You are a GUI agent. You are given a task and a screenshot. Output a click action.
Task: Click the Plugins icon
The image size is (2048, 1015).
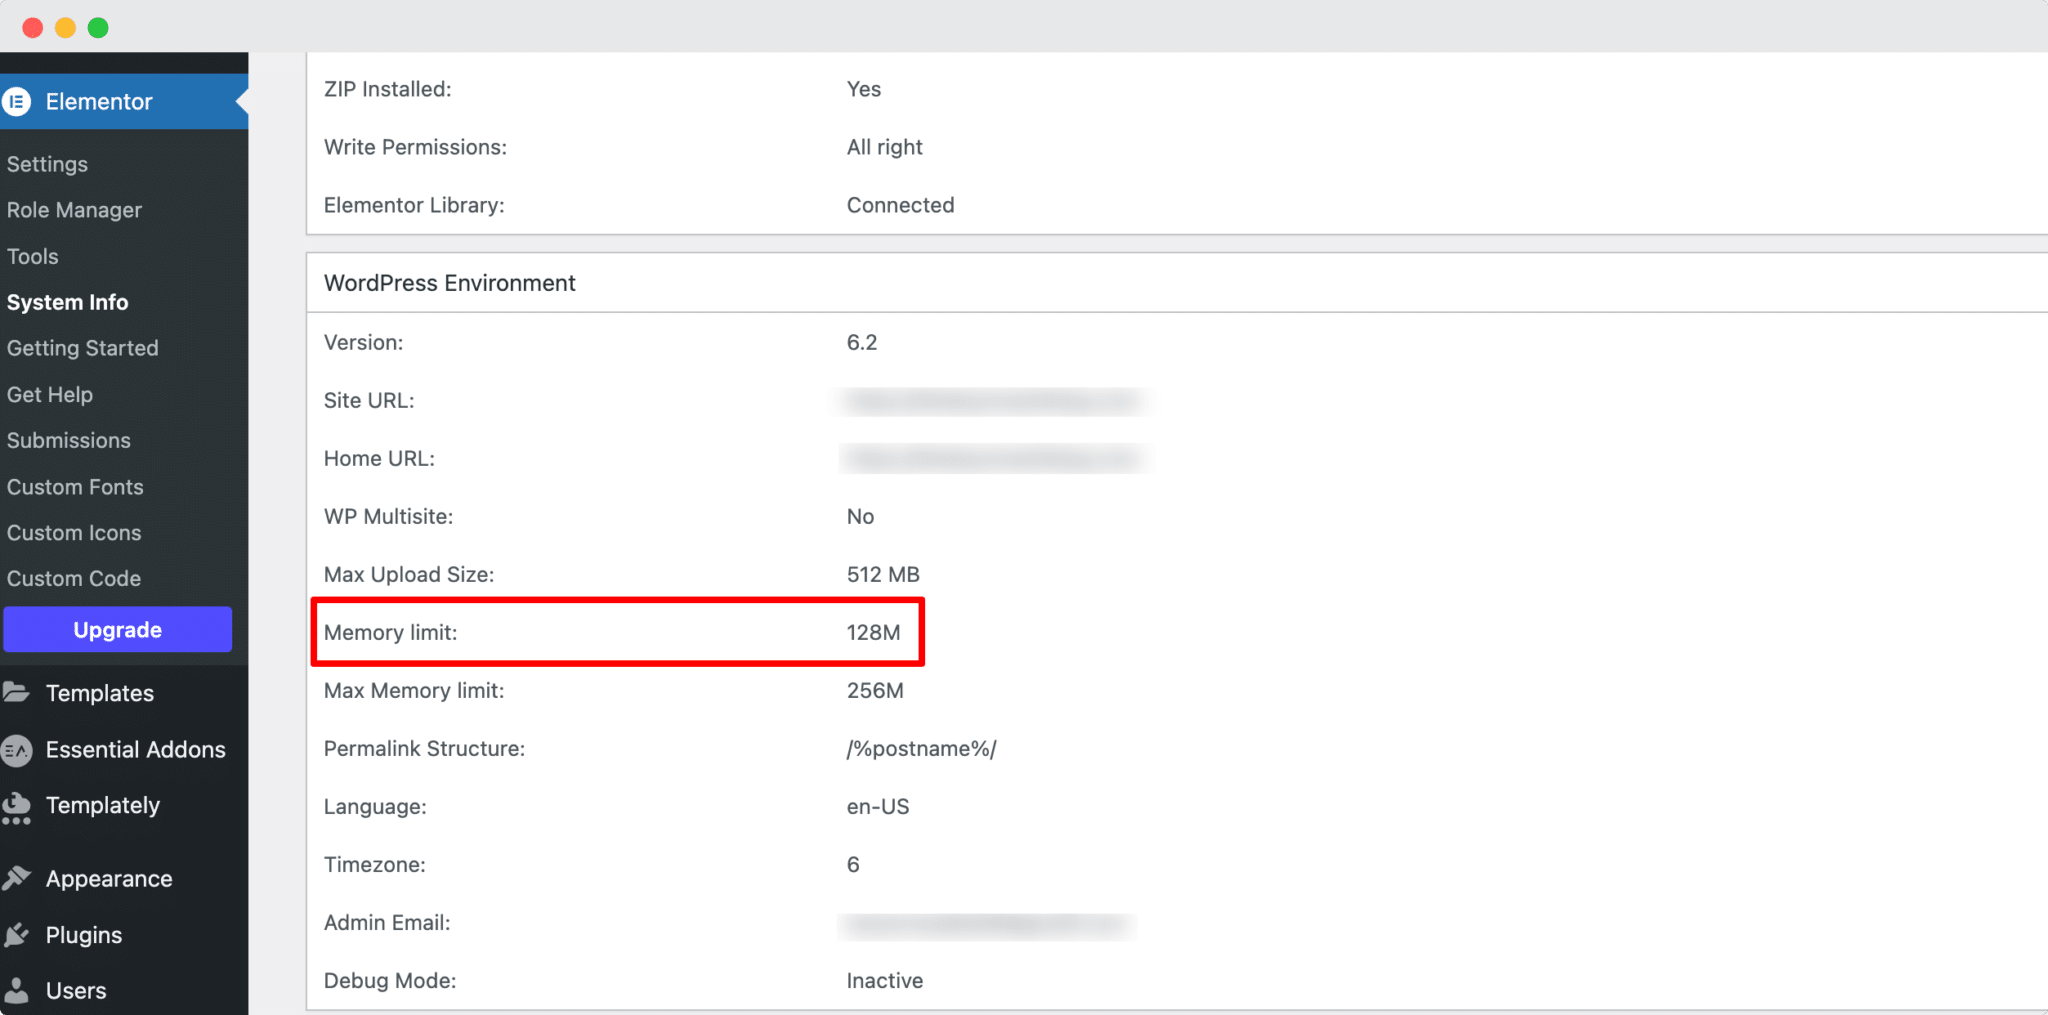(x=17, y=934)
